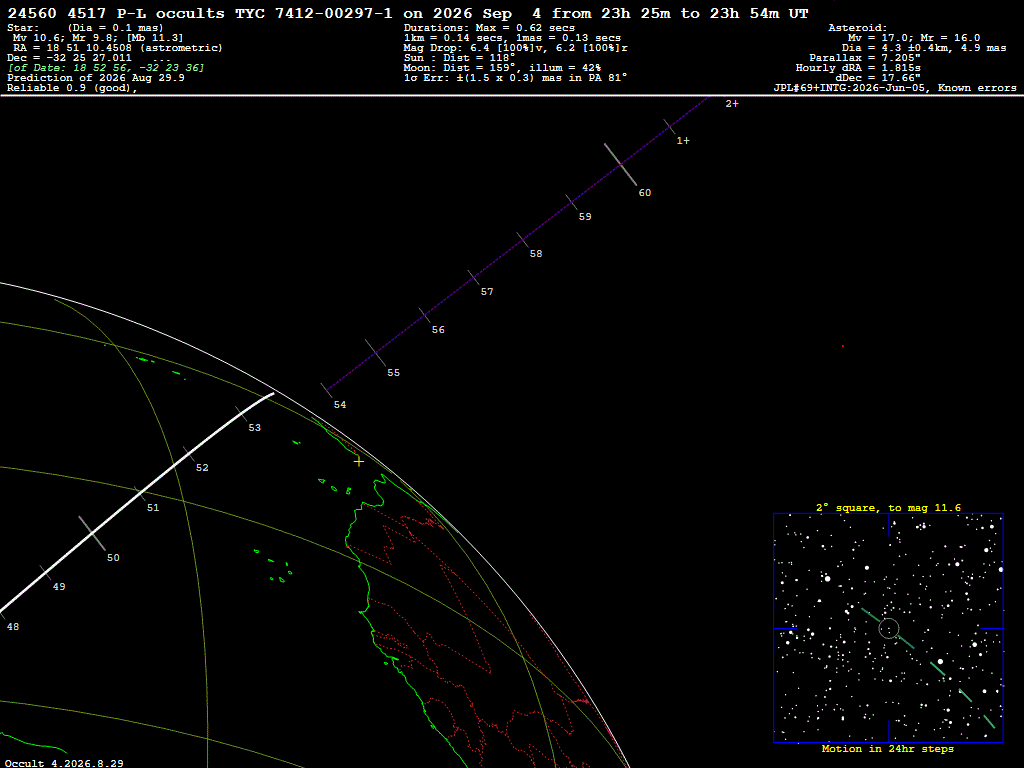This screenshot has width=1024, height=768.
Task: Click the yellow crosshair marker on the map
Action: pyautogui.click(x=359, y=462)
